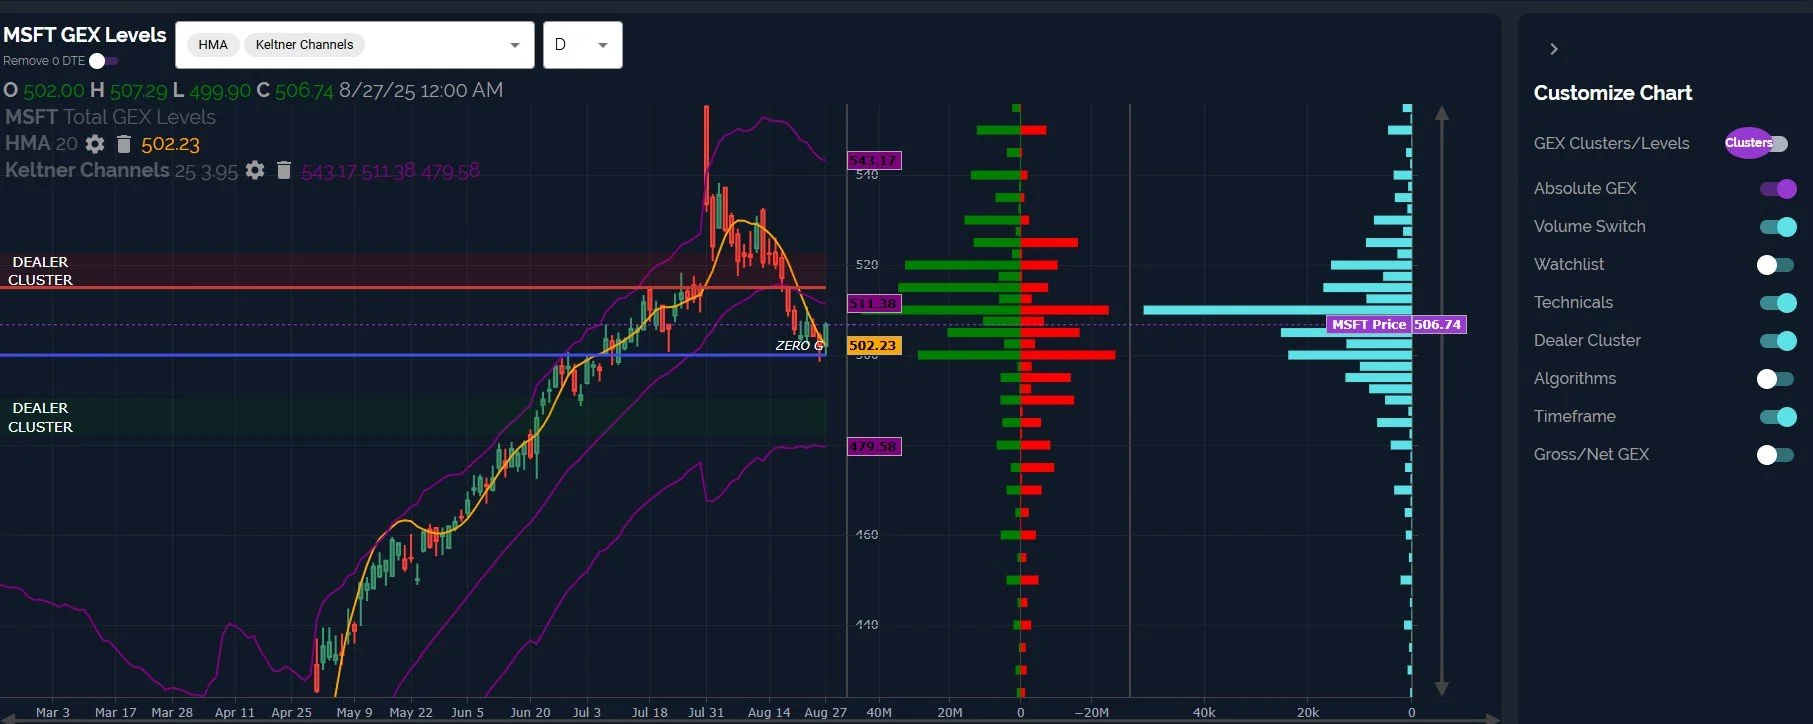Click the MSFT Price 506.74 label
Image resolution: width=1813 pixels, height=724 pixels.
1396,324
